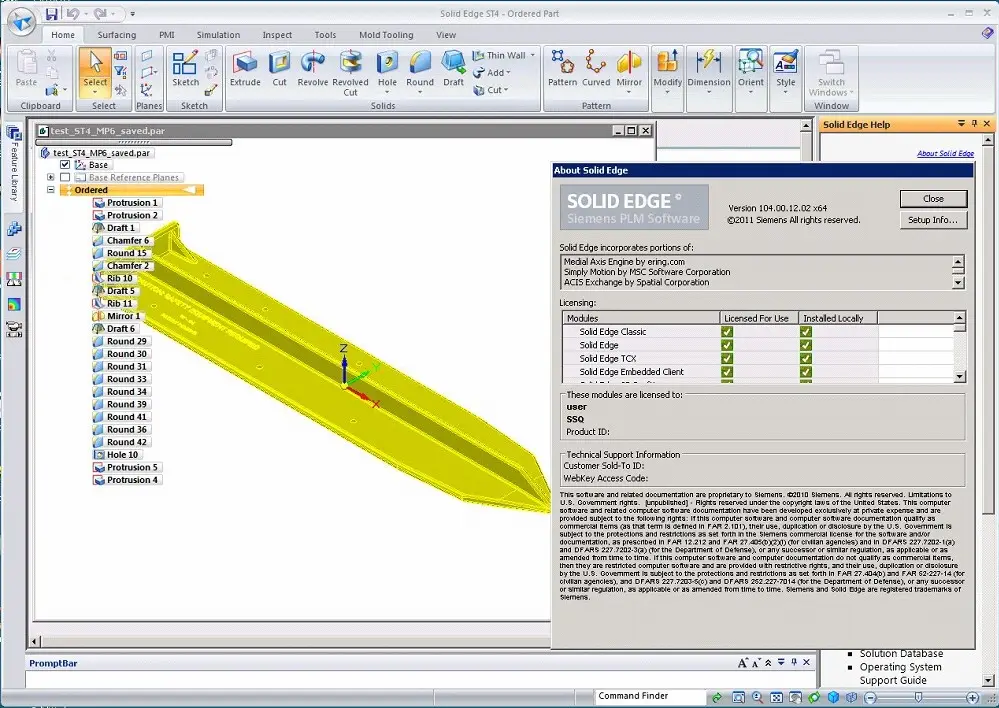999x708 pixels.
Task: Click Close in About Solid Edge dialog
Action: (933, 199)
